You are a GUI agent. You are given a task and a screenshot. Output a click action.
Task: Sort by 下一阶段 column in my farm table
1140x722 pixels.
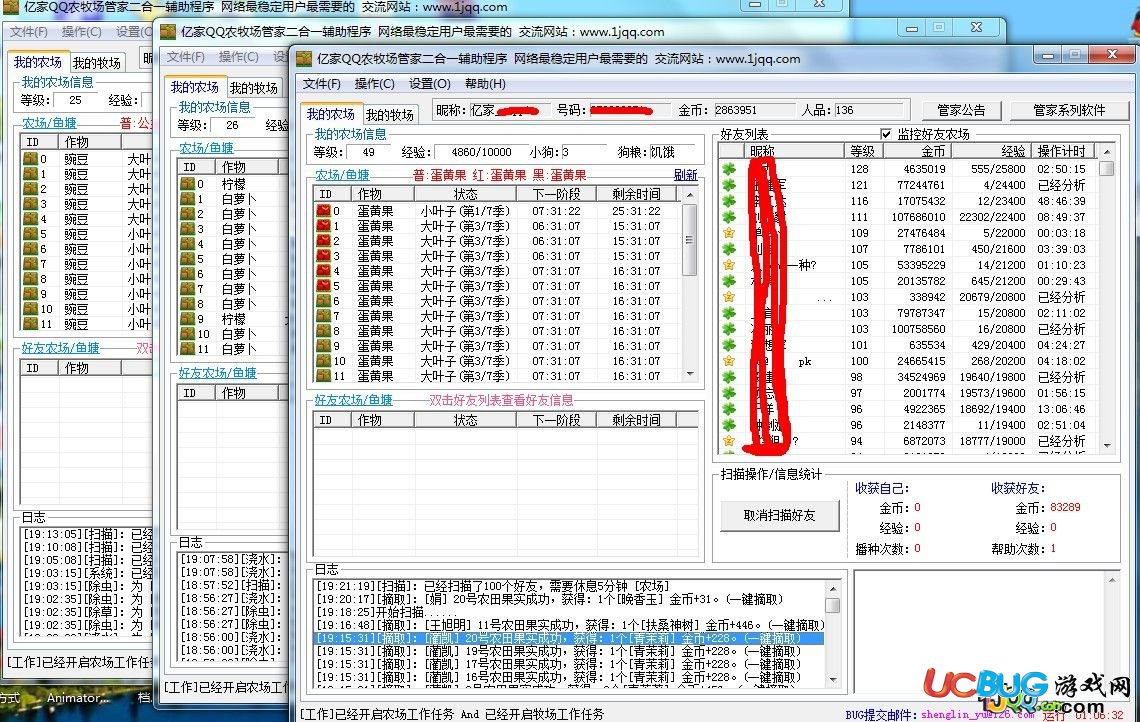pos(556,194)
